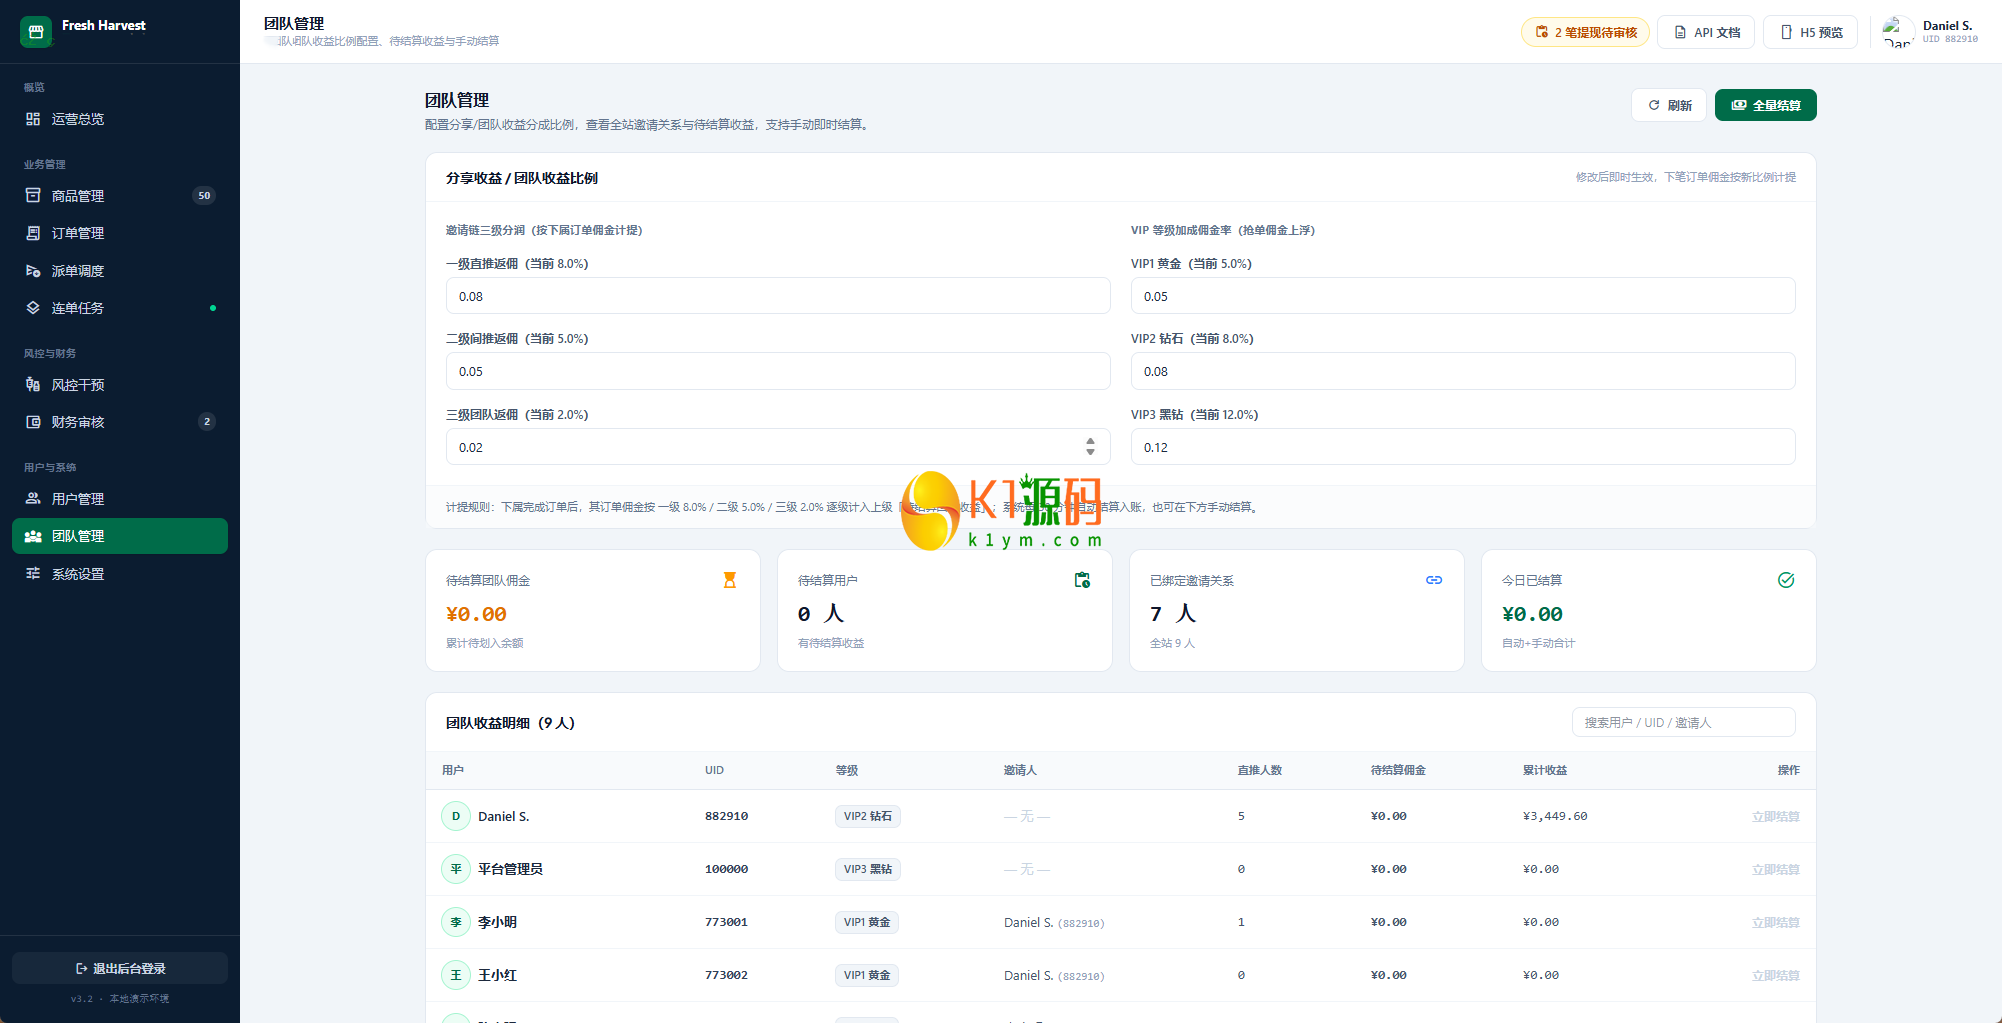
Task: Focus the VIP3 黑钻 rate input
Action: point(1463,447)
